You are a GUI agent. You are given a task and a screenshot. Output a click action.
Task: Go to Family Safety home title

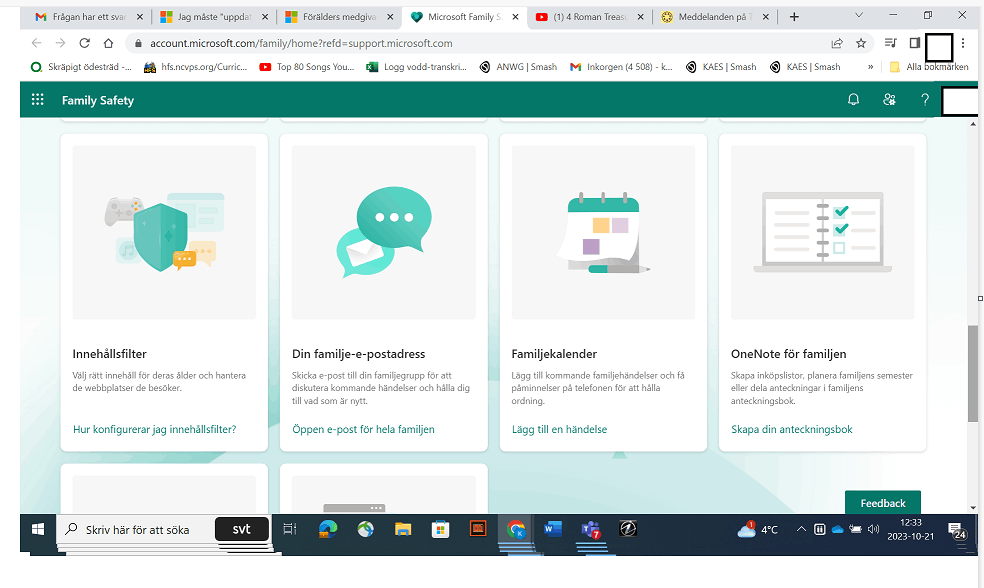tap(98, 100)
